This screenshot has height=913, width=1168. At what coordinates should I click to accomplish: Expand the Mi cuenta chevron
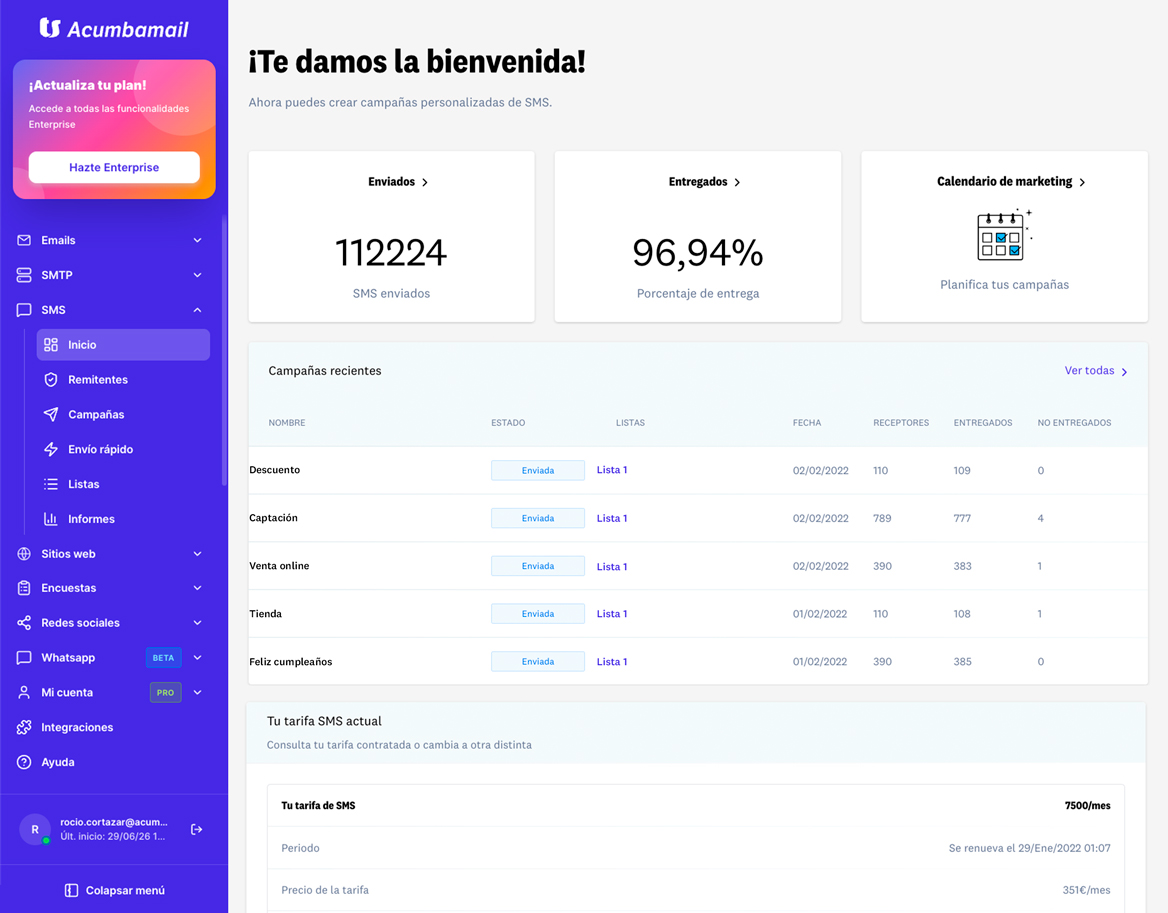tap(197, 693)
